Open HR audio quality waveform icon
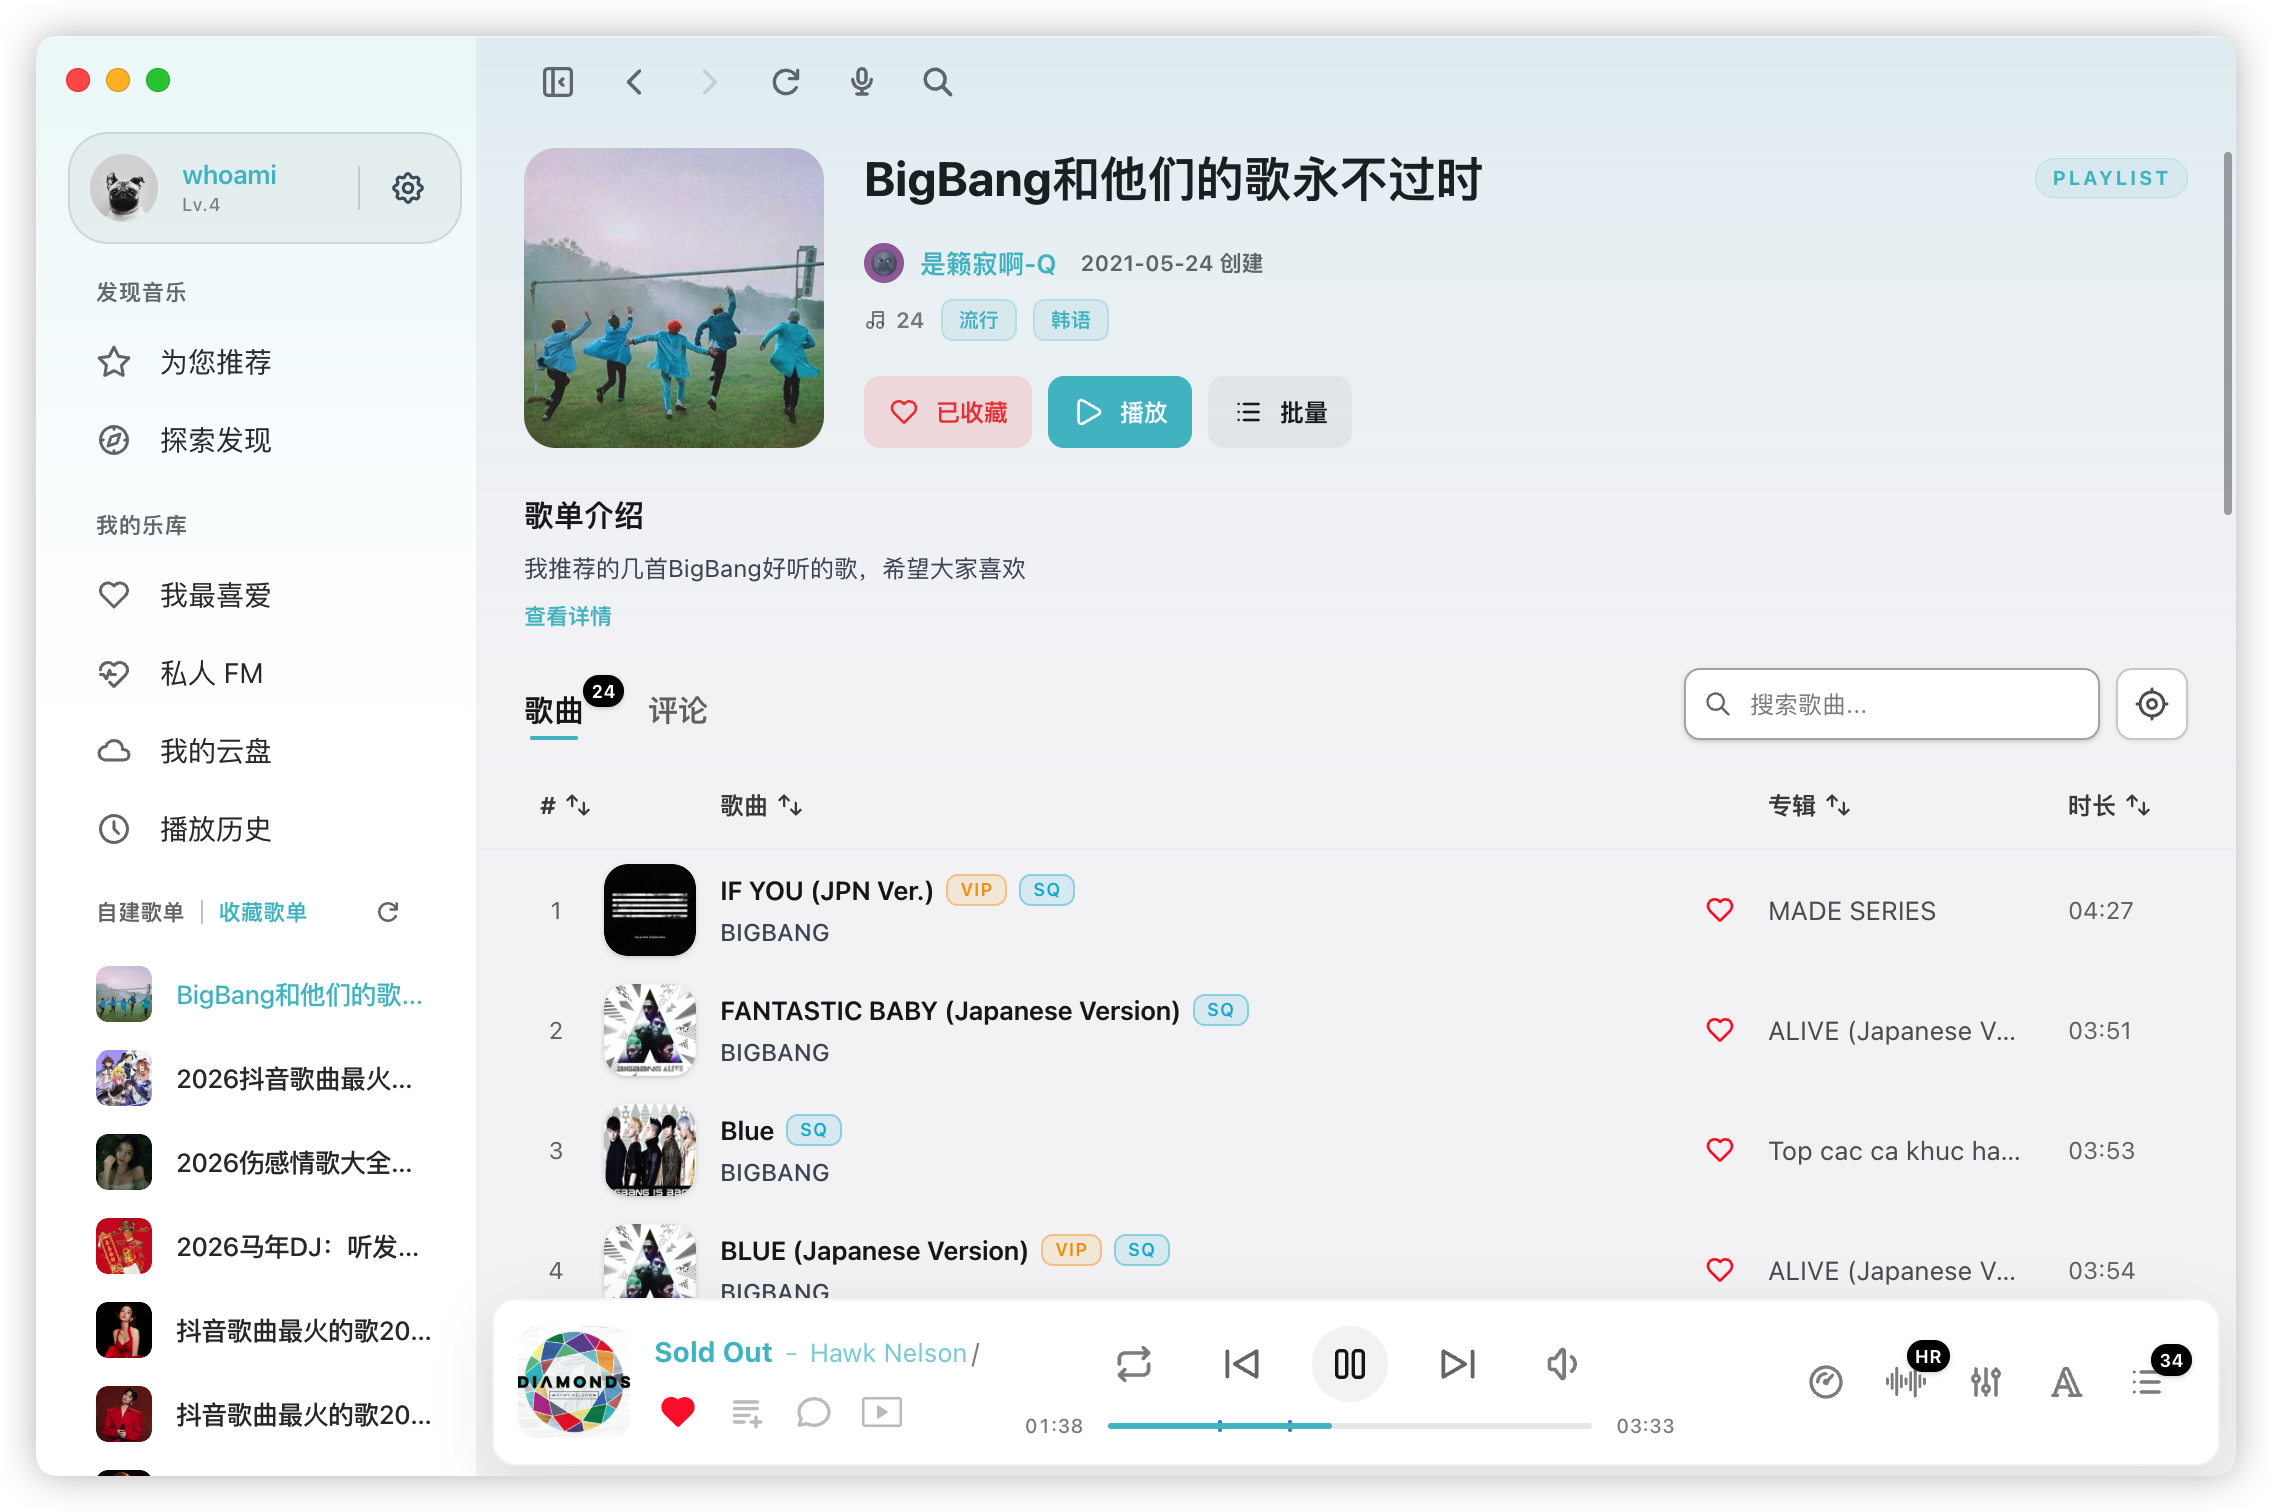Screen dimensions: 2272x1512 (x=1908, y=1380)
